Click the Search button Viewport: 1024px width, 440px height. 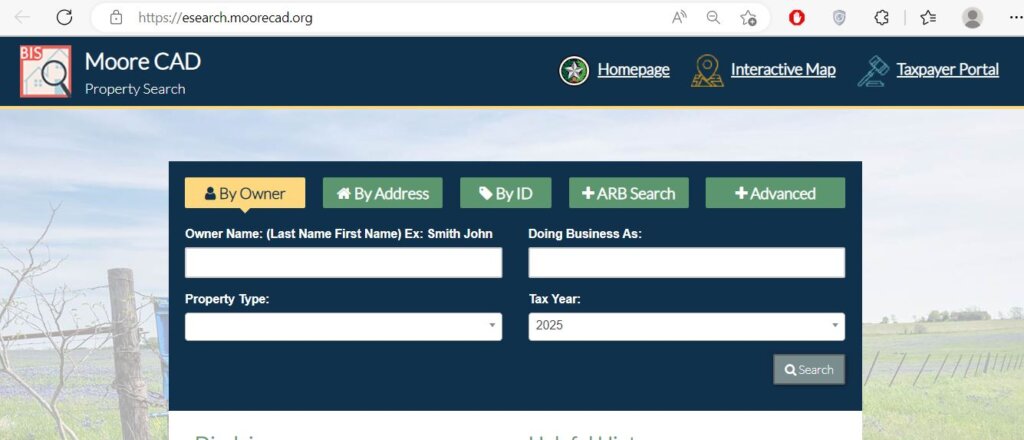click(x=809, y=369)
